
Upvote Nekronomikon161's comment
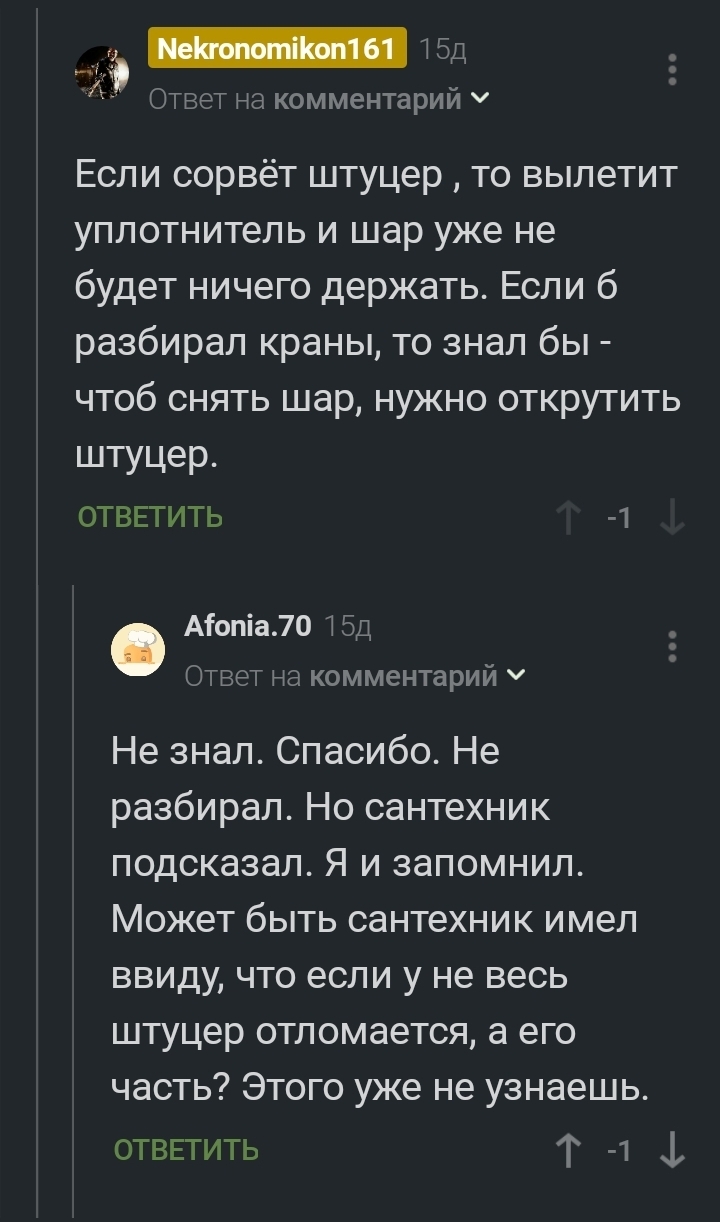pos(569,518)
